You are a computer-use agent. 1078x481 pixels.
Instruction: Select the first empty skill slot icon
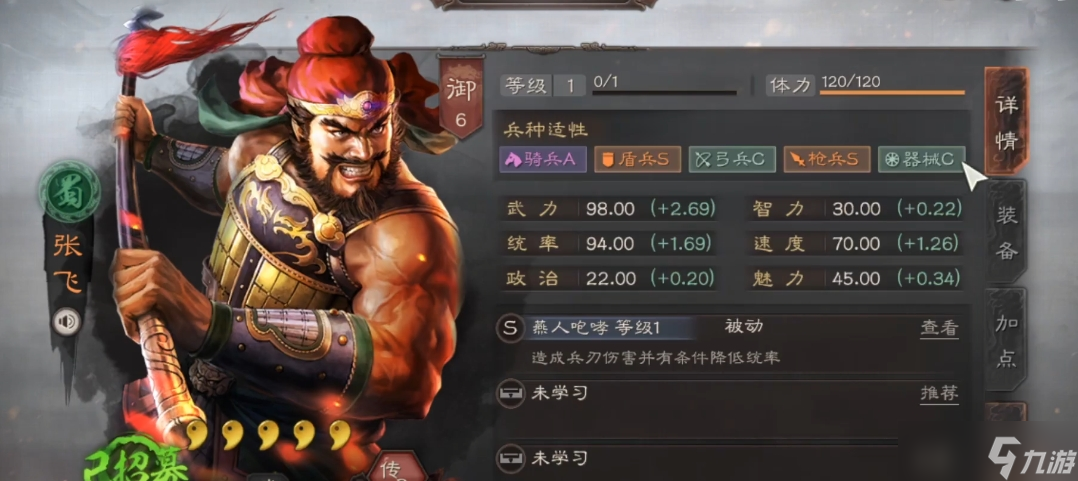point(509,394)
